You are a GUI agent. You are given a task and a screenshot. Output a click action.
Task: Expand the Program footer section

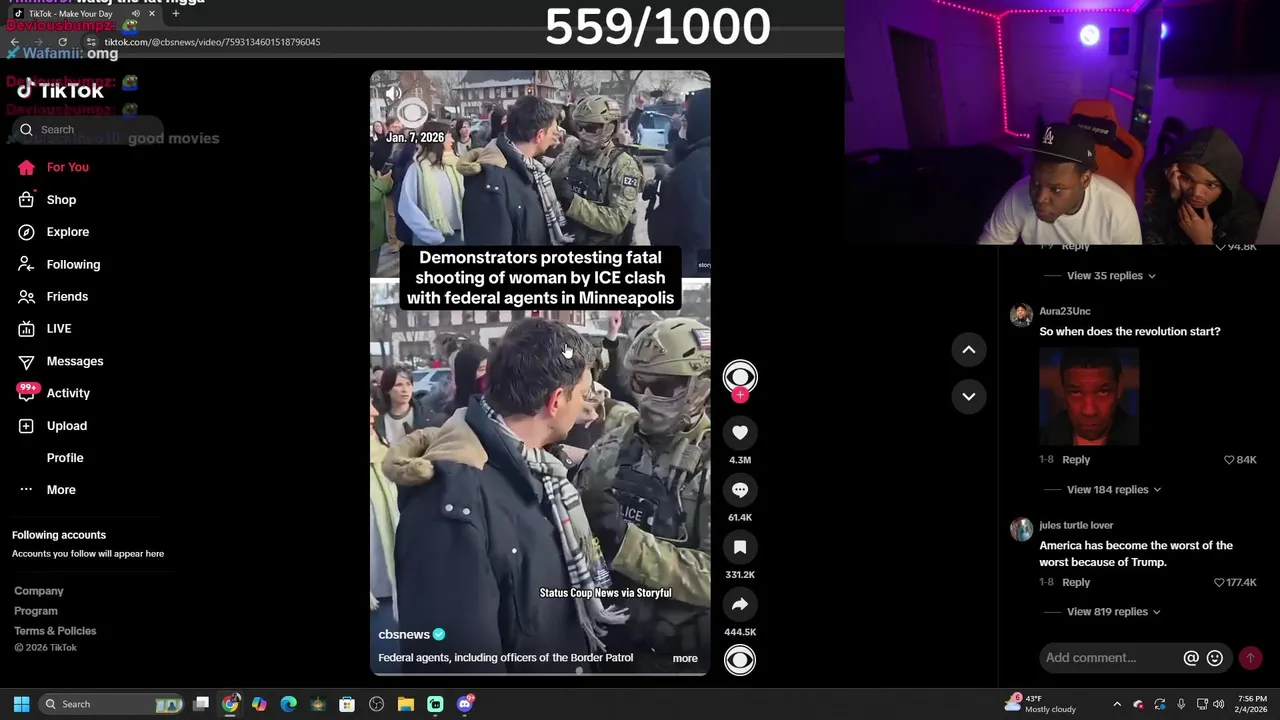coord(36,611)
